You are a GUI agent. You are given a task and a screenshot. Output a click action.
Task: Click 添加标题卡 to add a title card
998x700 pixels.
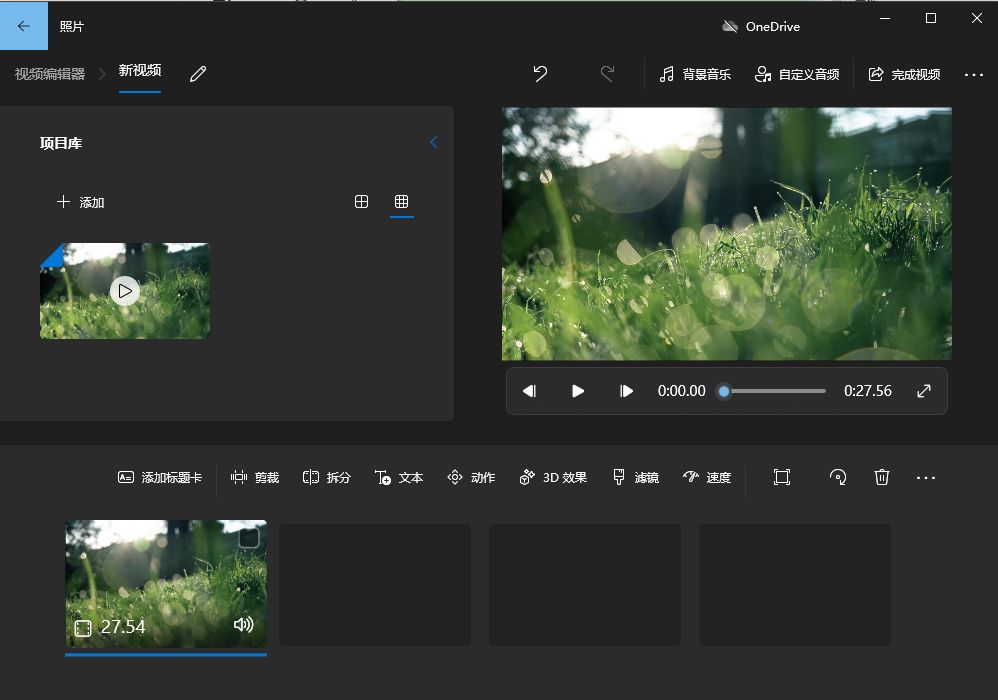[160, 477]
